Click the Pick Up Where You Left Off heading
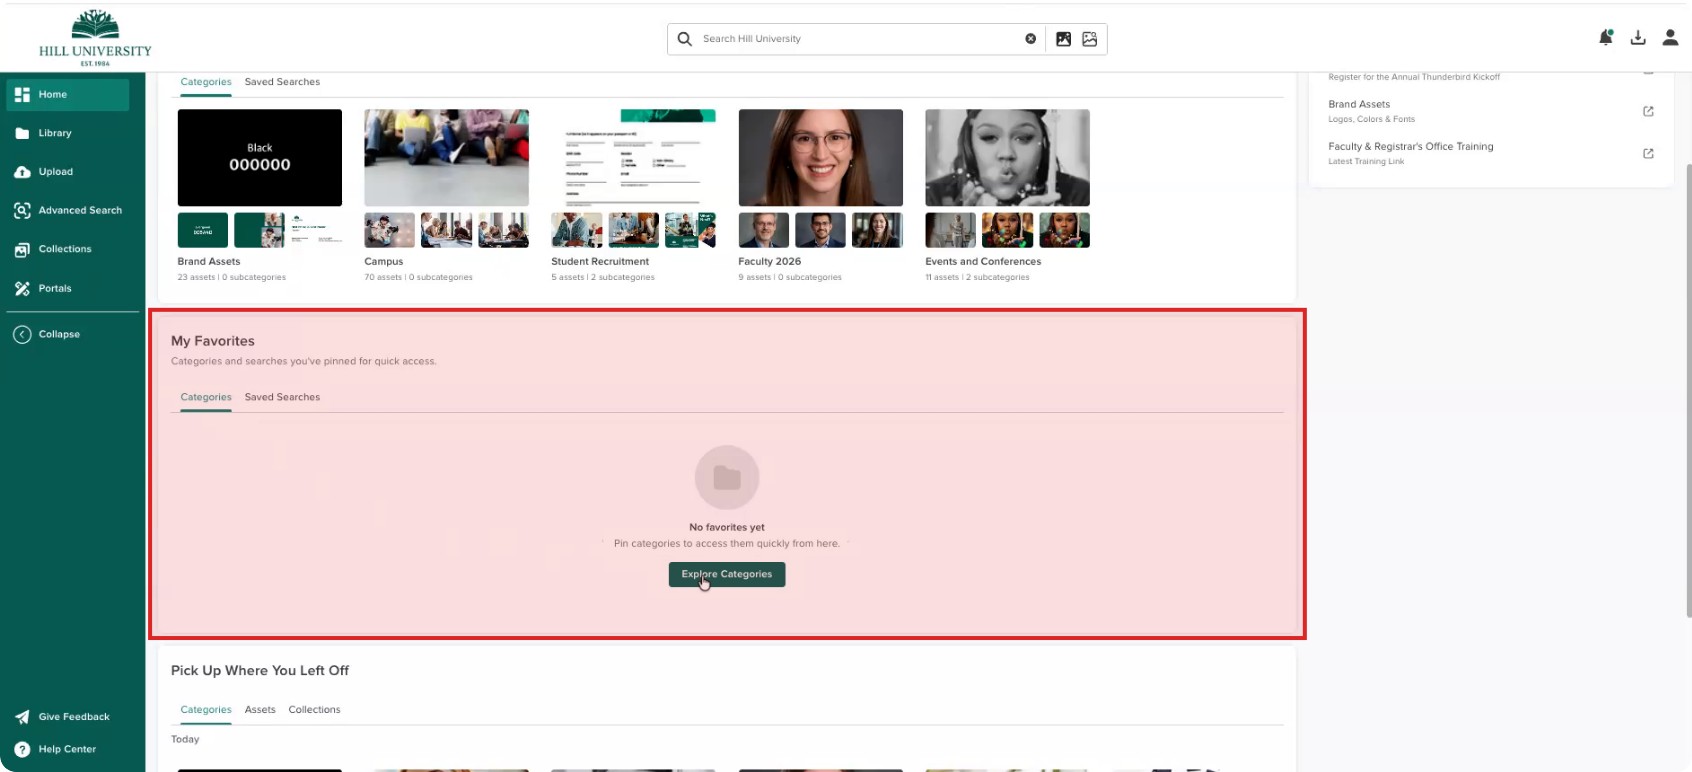The height and width of the screenshot is (772, 1692). pyautogui.click(x=260, y=671)
